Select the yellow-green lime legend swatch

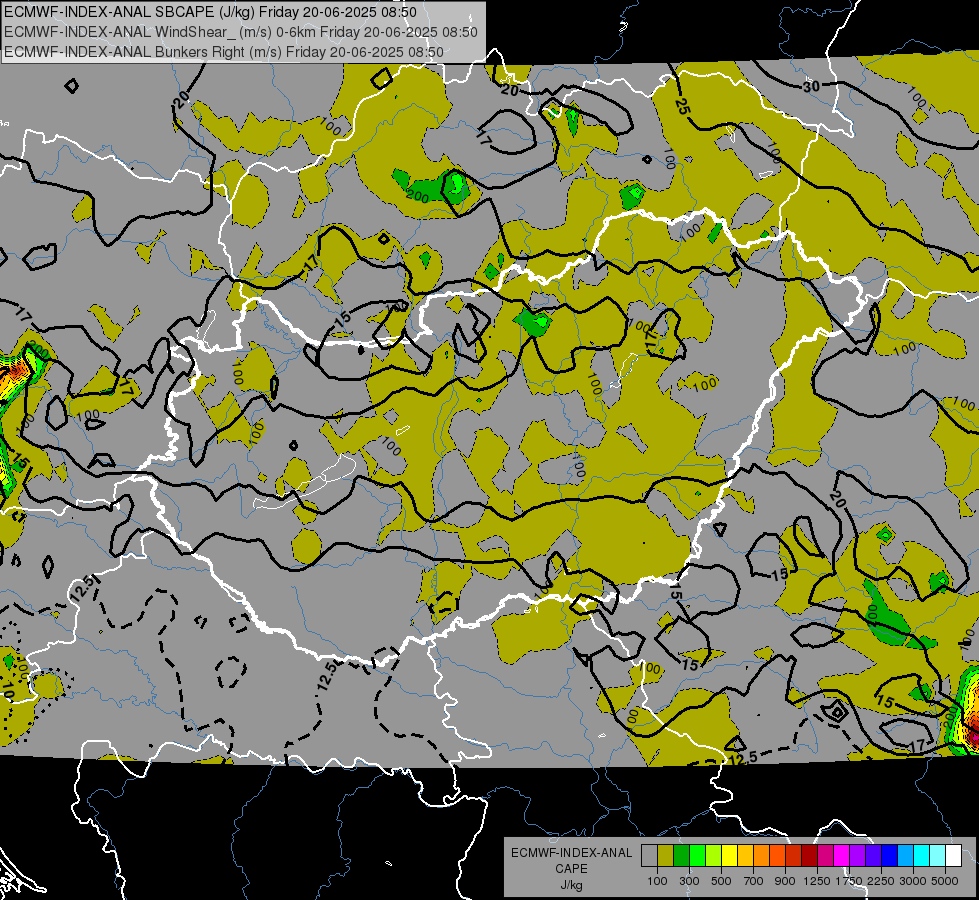click(x=714, y=855)
